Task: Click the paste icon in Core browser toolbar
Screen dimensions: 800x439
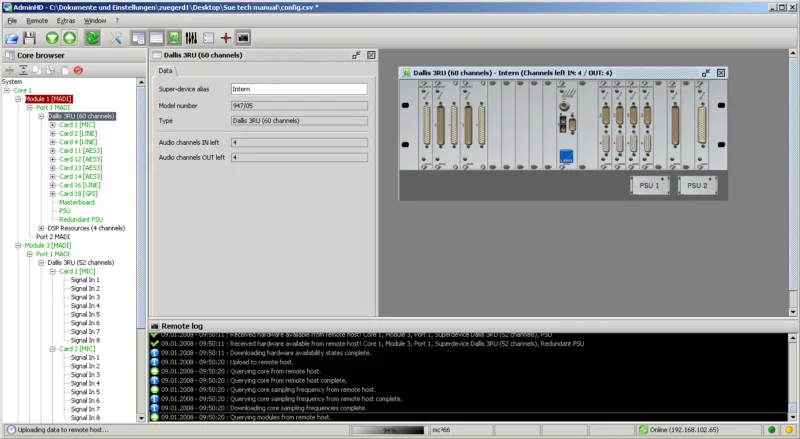Action: pyautogui.click(x=51, y=70)
